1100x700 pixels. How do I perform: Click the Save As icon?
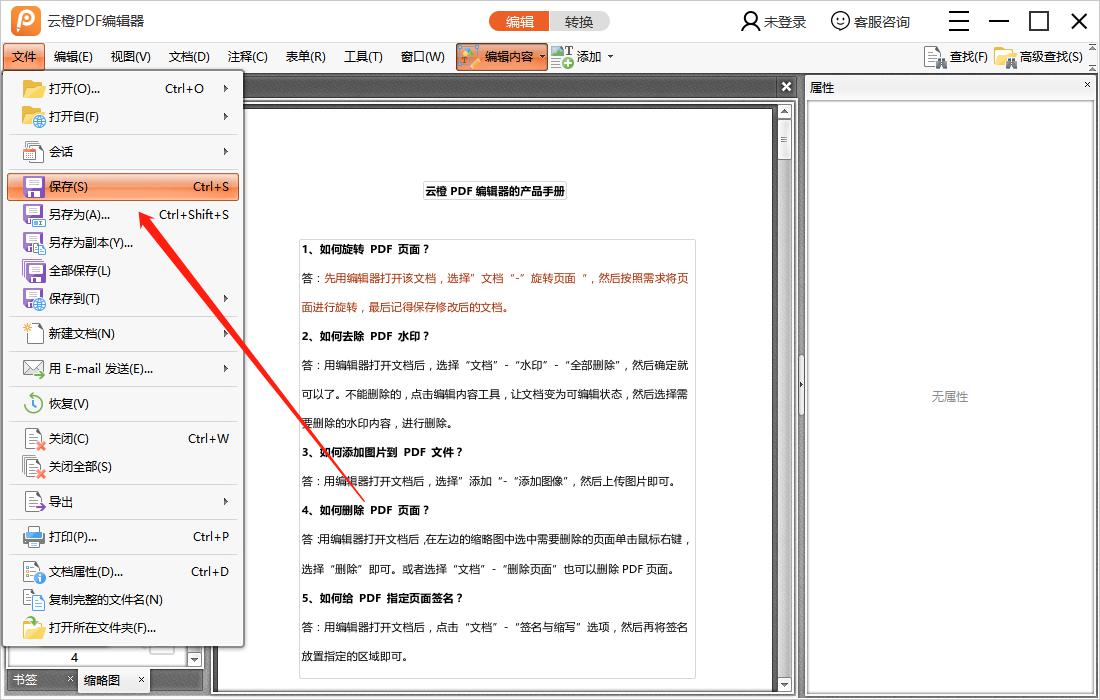pos(33,215)
